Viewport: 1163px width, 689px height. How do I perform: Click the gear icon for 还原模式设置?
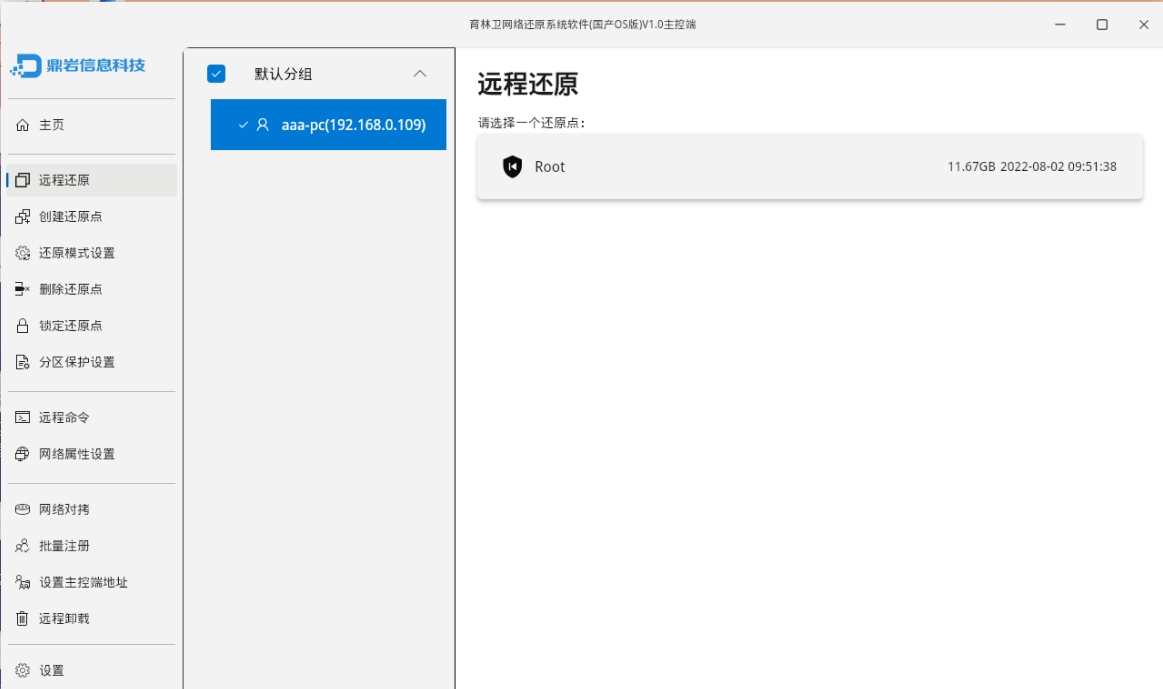coord(23,253)
